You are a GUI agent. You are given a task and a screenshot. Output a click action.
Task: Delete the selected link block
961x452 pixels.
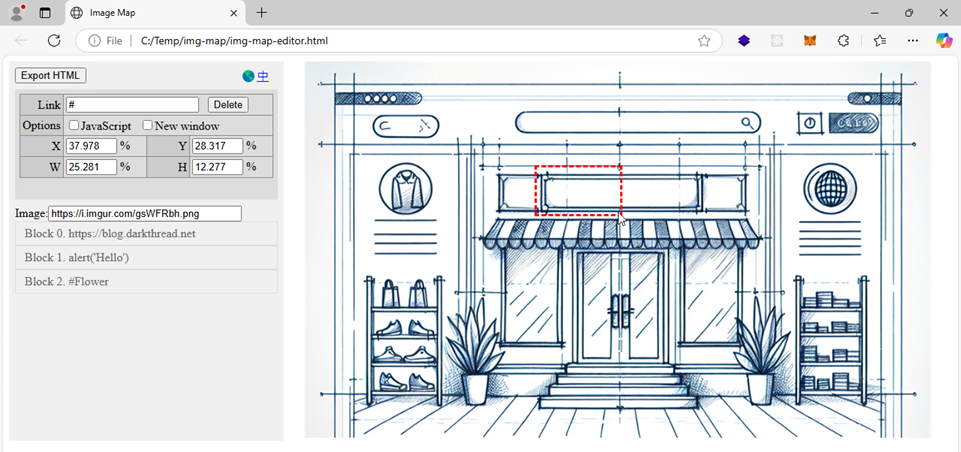[228, 105]
